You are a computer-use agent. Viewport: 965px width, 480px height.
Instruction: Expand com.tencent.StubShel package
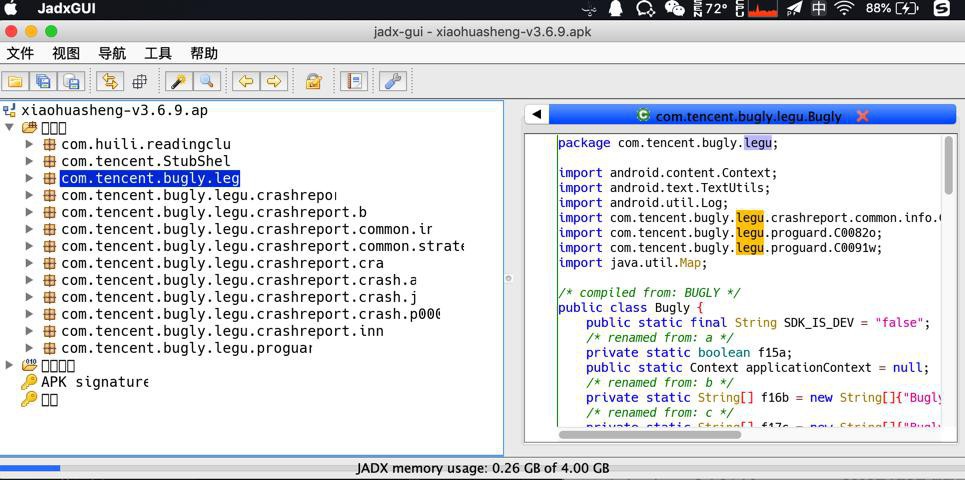pos(28,161)
